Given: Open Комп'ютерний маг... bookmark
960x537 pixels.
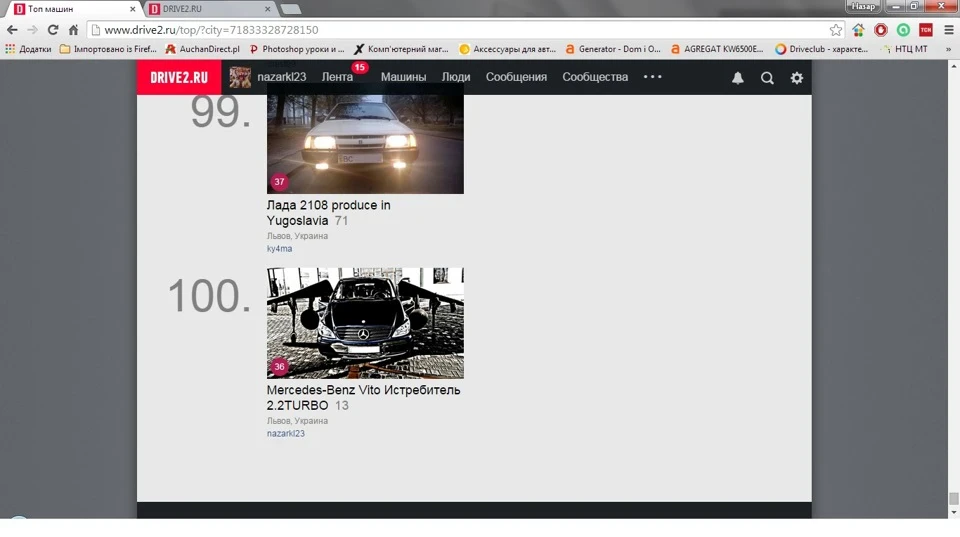Looking at the screenshot, I should (x=401, y=49).
